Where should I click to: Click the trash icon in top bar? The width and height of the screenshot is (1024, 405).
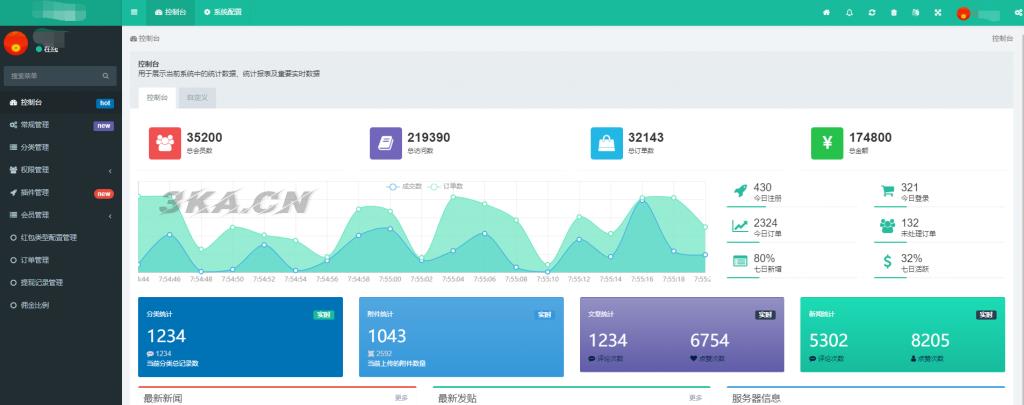pos(894,12)
